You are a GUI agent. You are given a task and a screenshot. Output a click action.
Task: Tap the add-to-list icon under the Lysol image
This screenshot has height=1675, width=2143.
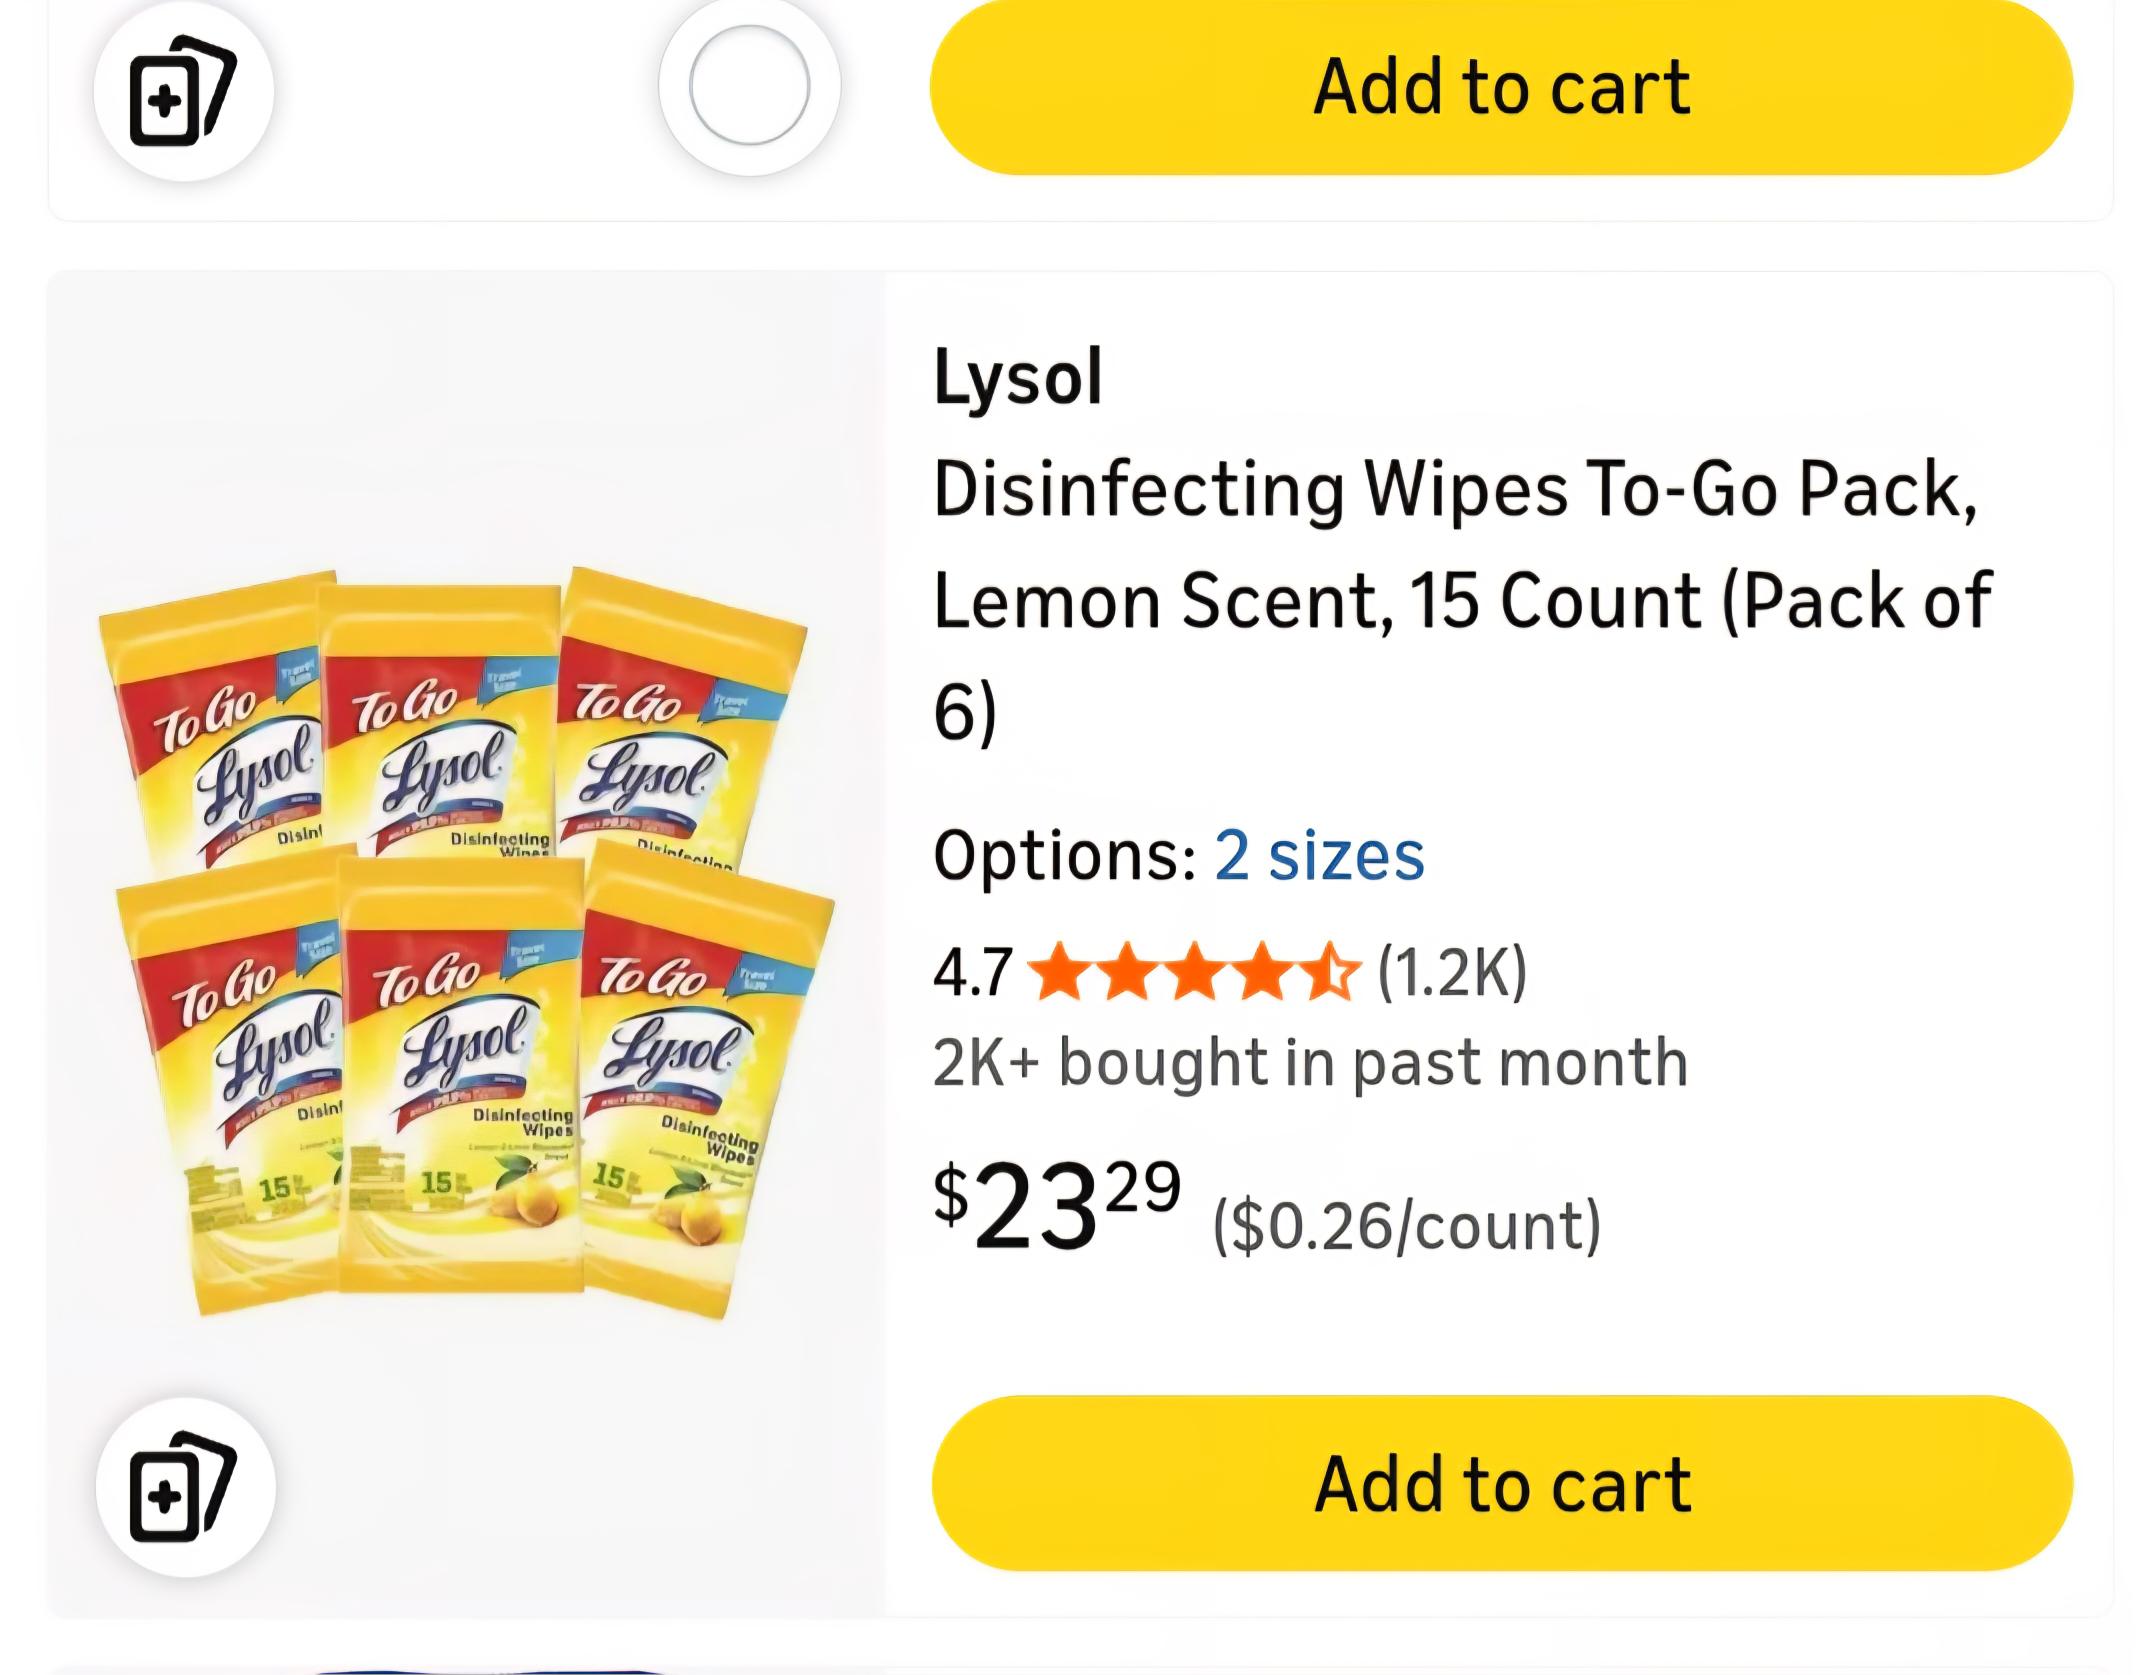185,1487
